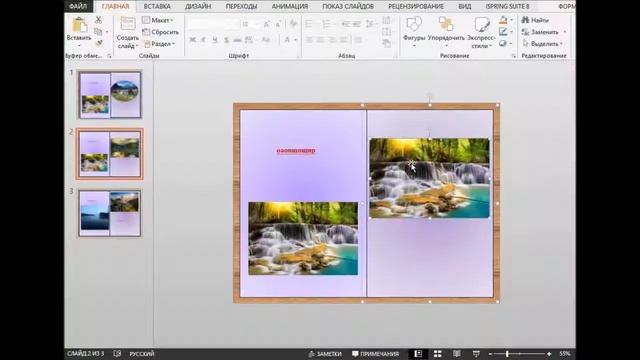640x360 pixels.
Task: Click the red title text on slide
Action: pos(296,151)
